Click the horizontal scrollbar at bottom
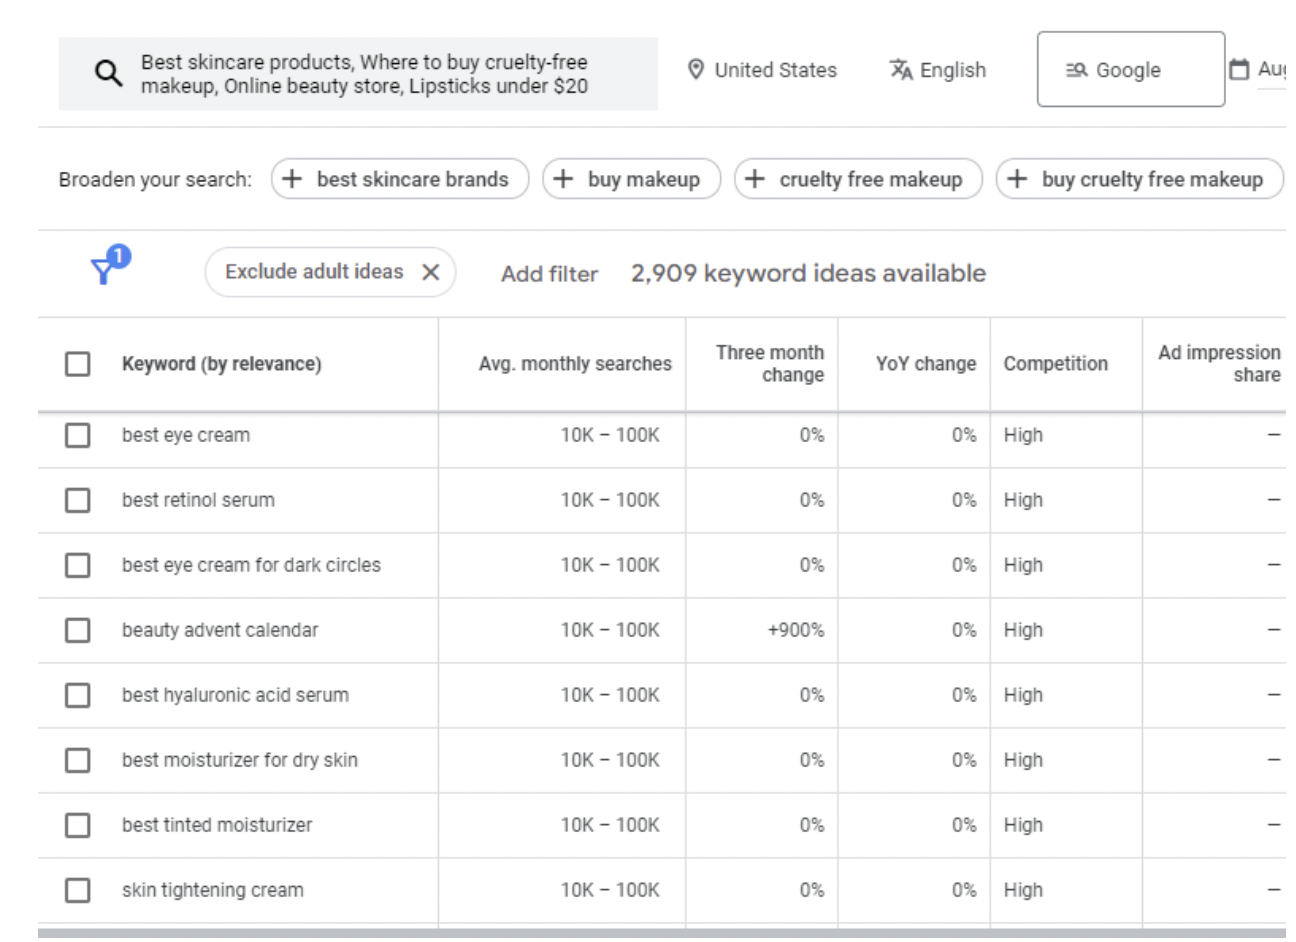 pyautogui.click(x=660, y=933)
